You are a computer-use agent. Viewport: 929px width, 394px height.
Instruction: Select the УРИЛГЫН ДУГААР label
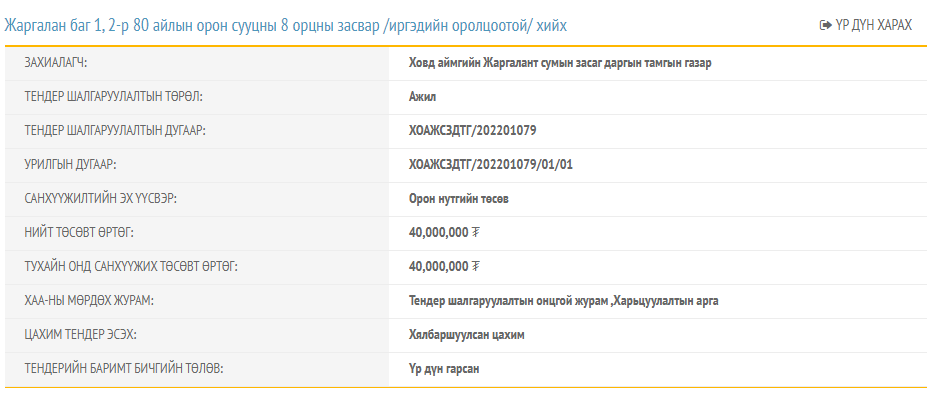(x=70, y=165)
